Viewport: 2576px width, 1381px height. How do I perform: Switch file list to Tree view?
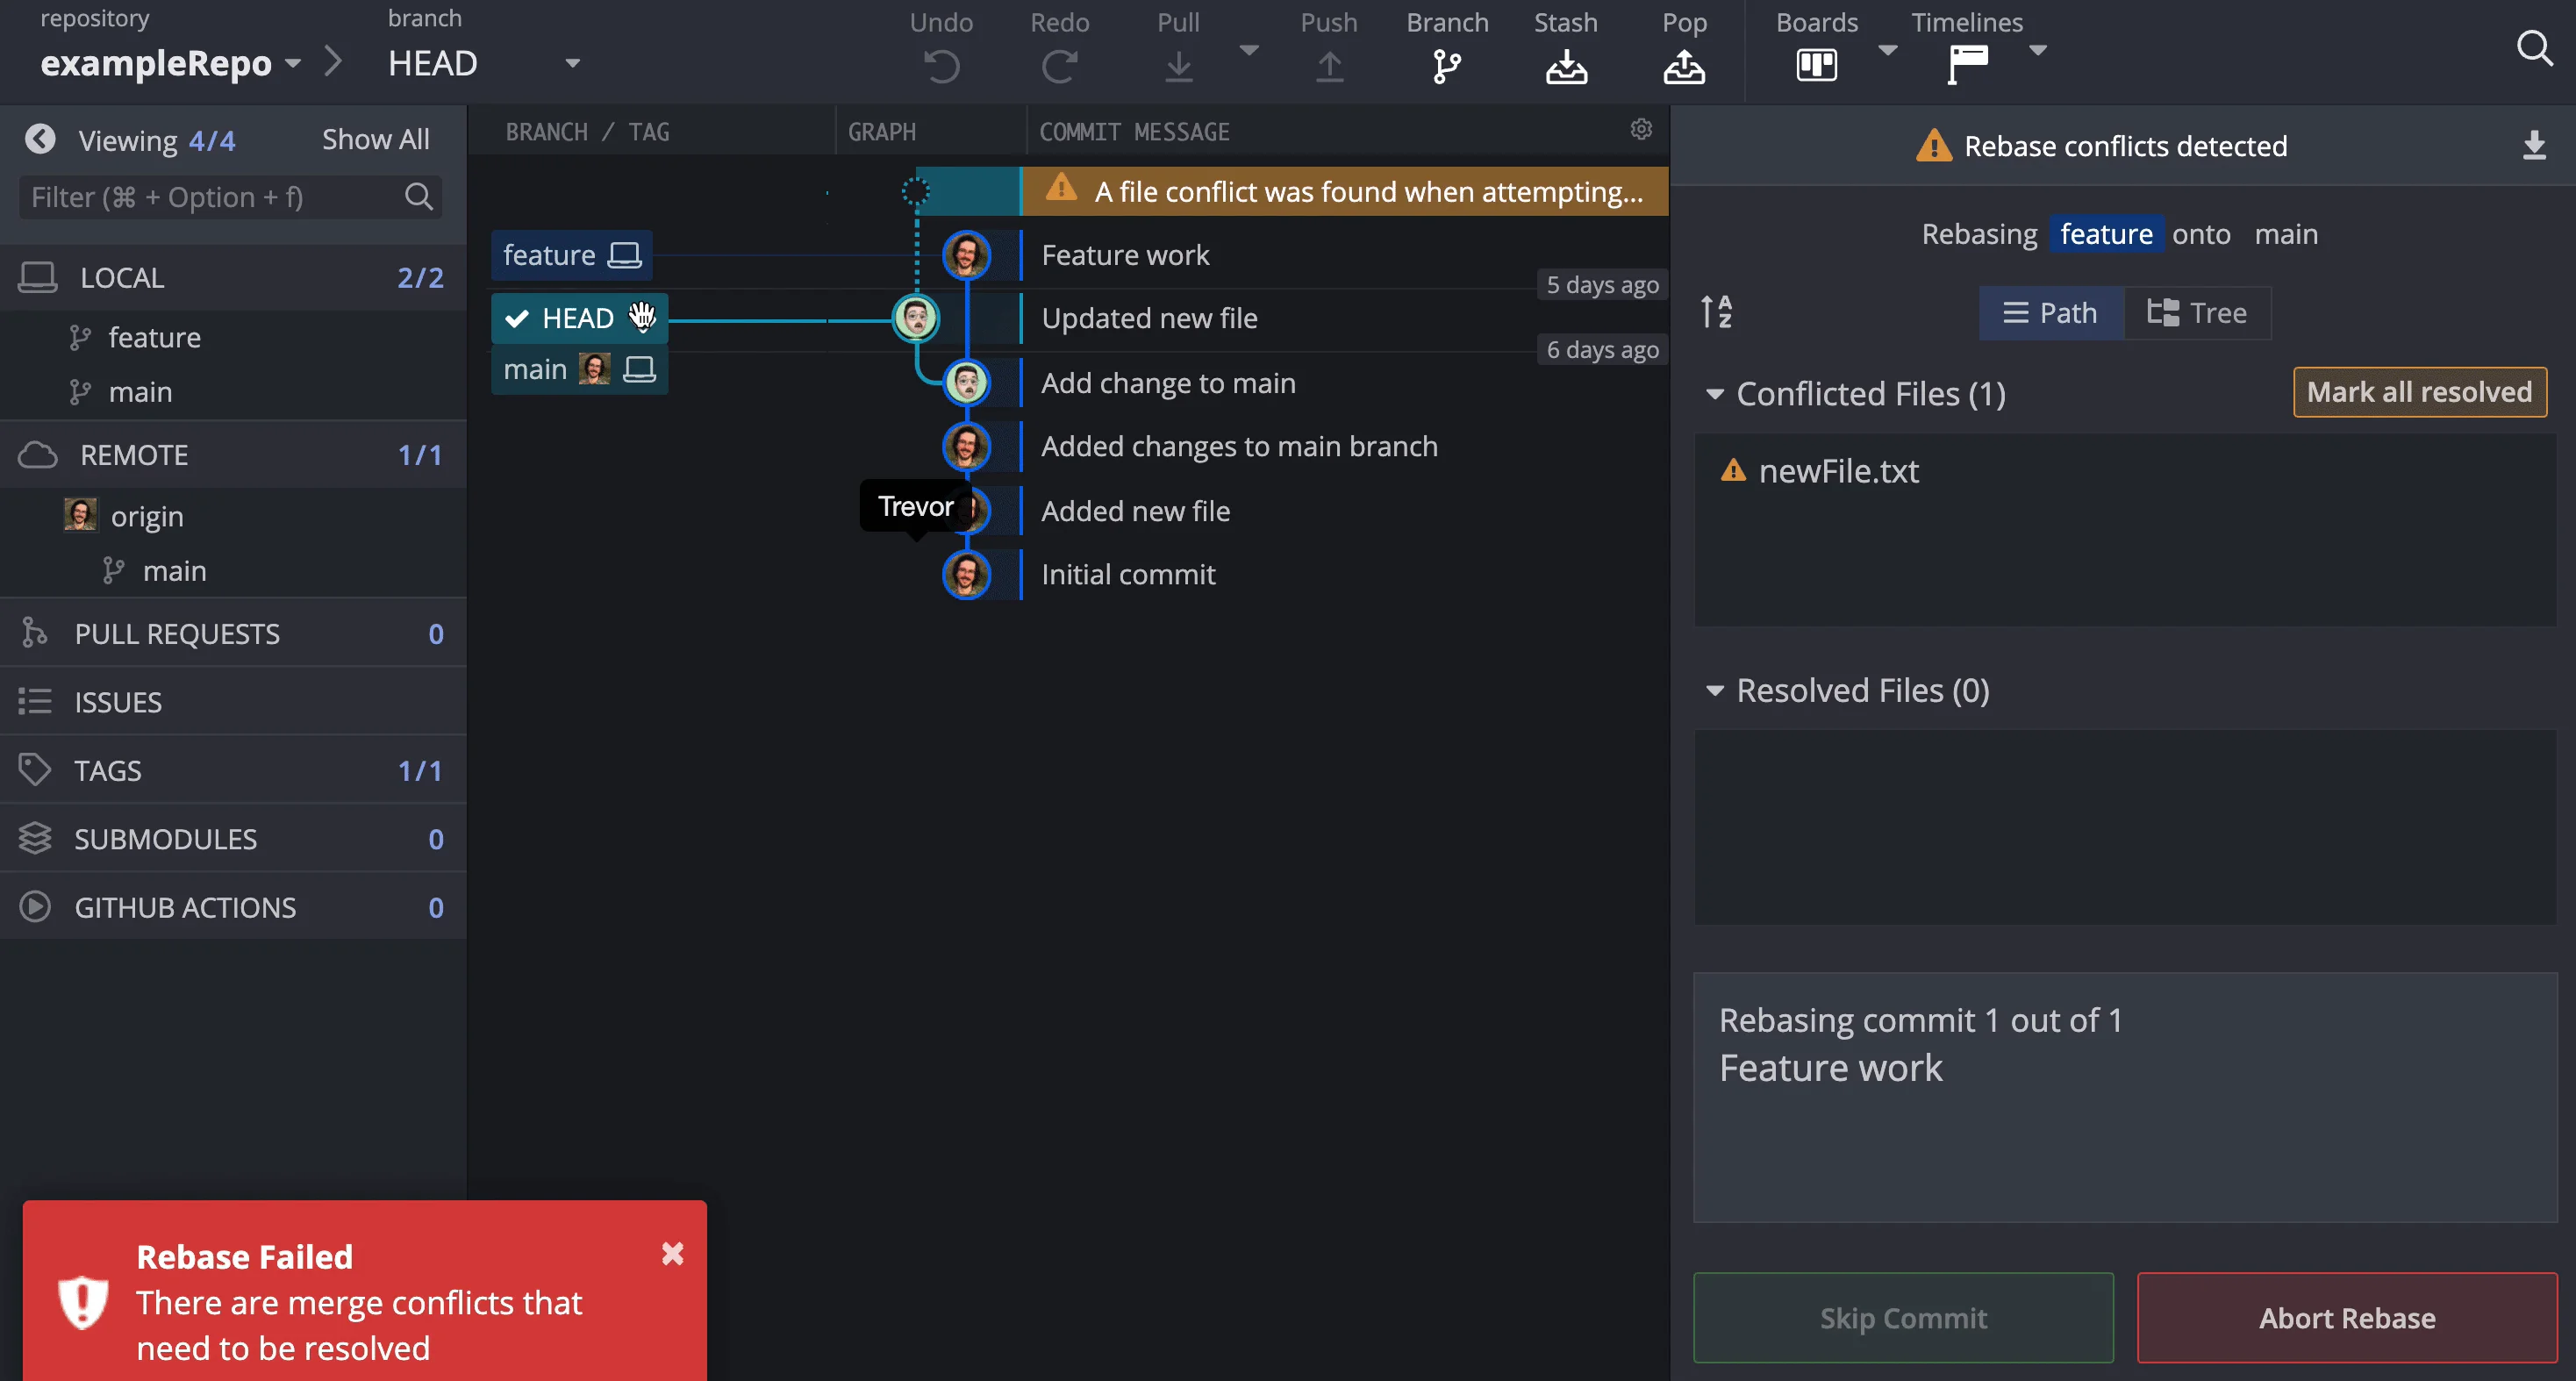(x=2197, y=313)
